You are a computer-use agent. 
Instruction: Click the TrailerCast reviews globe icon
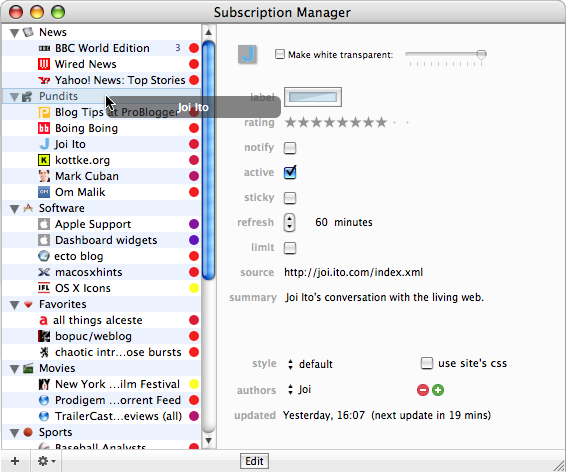click(44, 416)
